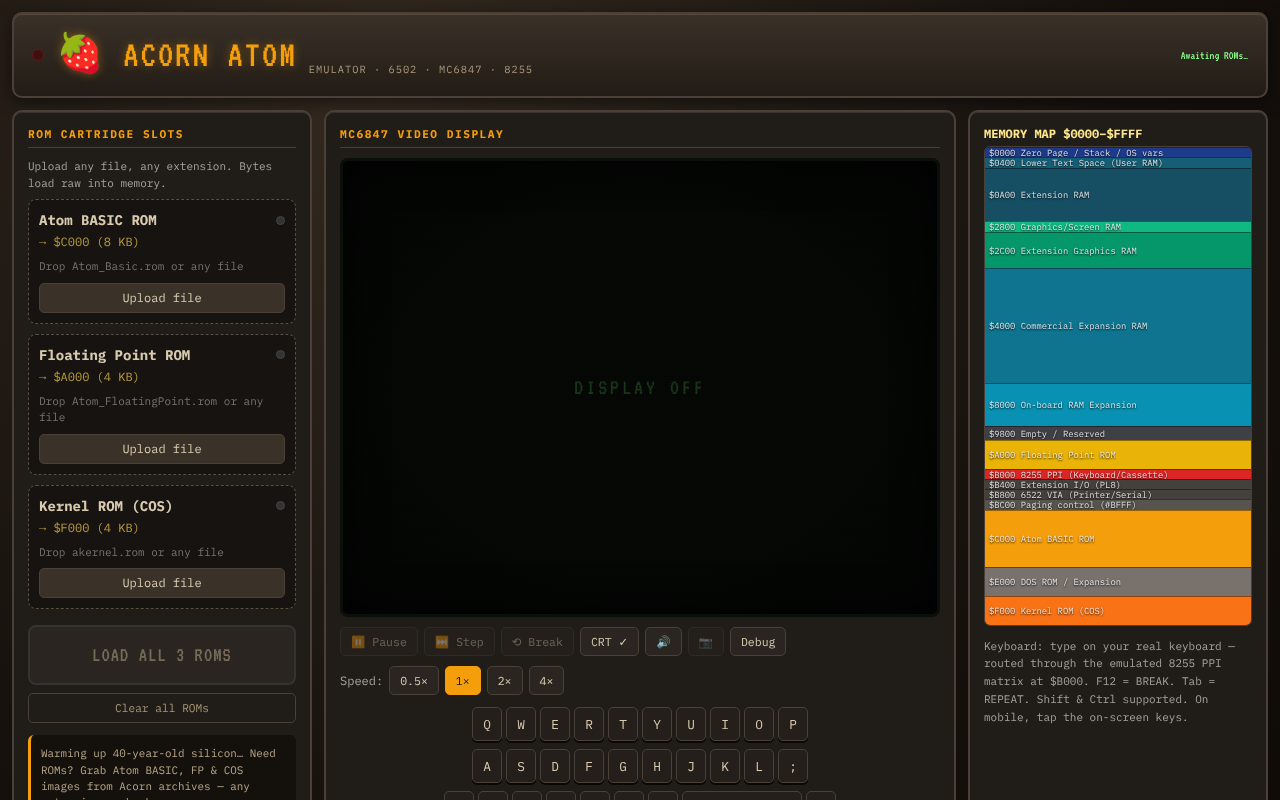Tap the on-screen R key

(x=589, y=724)
